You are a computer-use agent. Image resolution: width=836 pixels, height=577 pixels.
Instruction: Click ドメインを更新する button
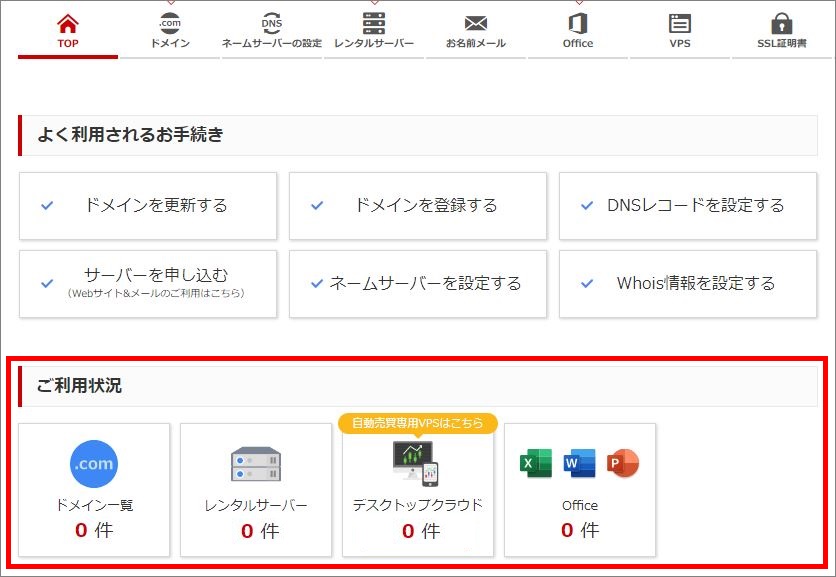148,206
